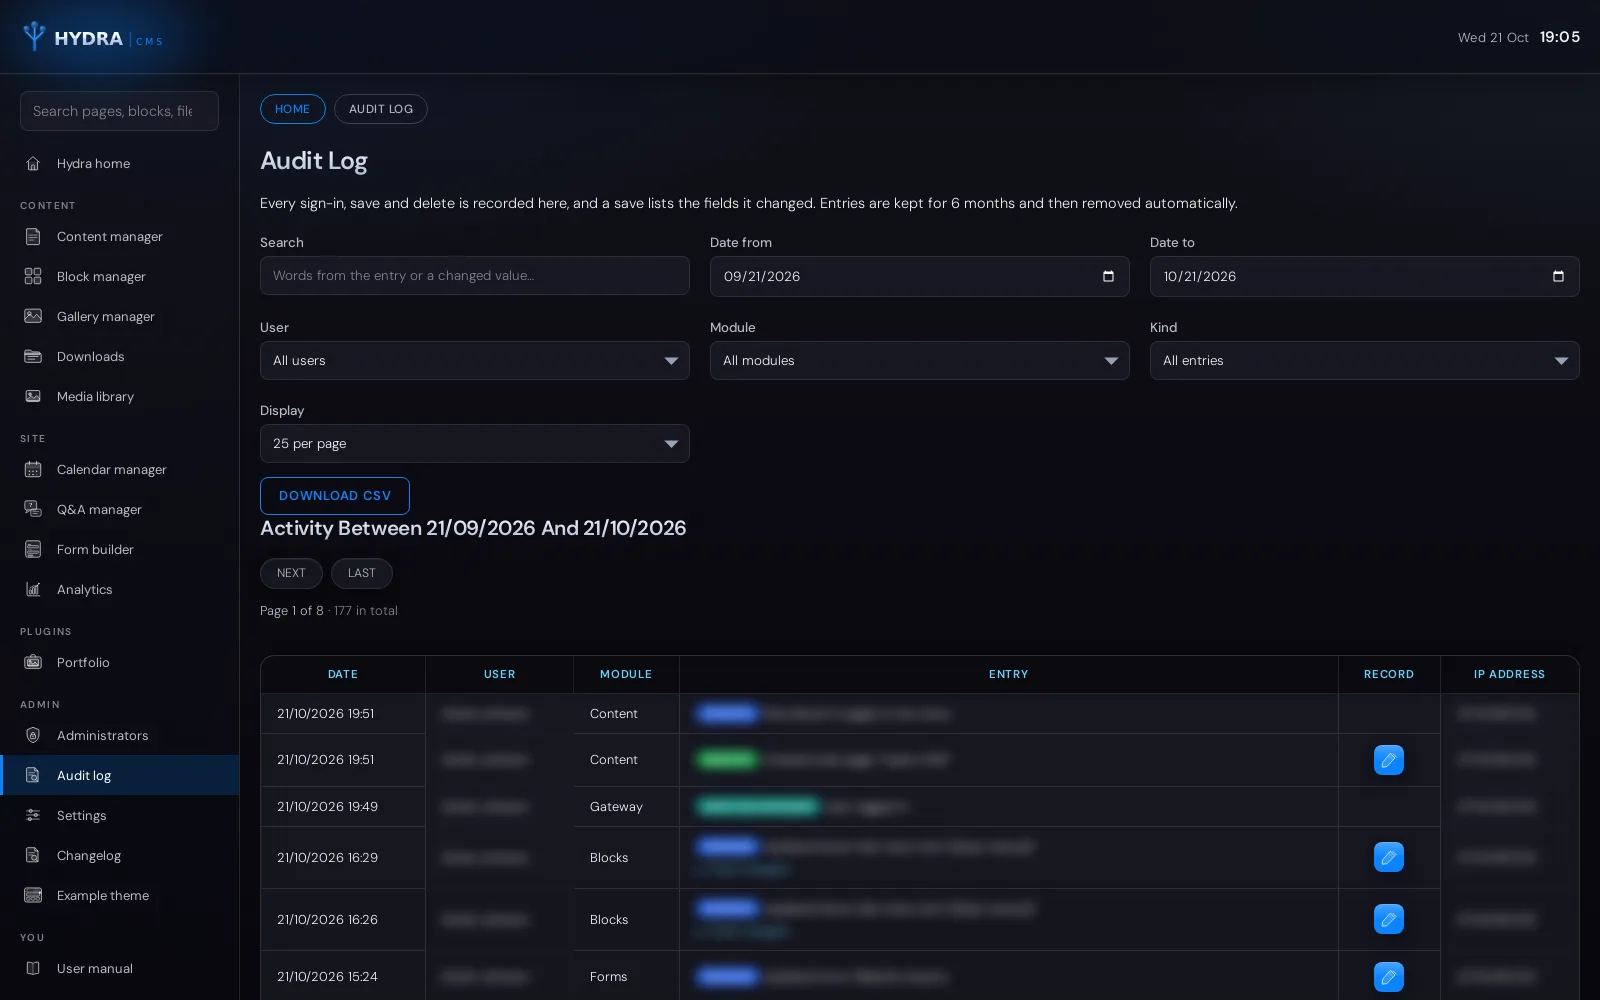Click the MODULE column header

point(626,674)
